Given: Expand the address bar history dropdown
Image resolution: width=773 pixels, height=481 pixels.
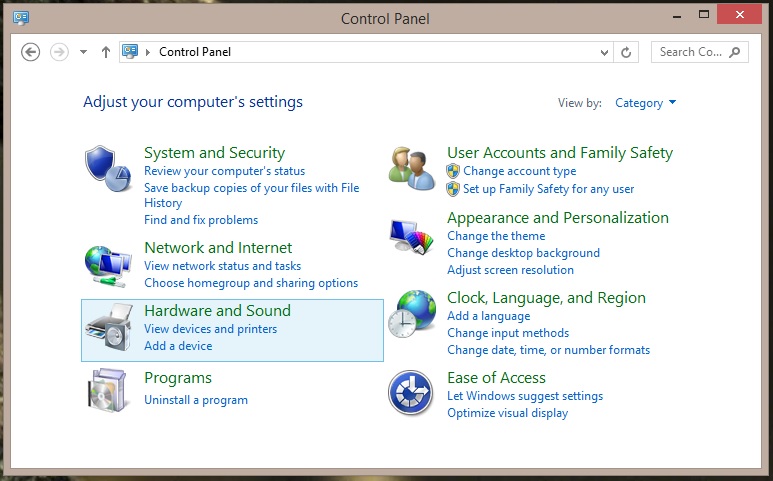Looking at the screenshot, I should pyautogui.click(x=604, y=52).
